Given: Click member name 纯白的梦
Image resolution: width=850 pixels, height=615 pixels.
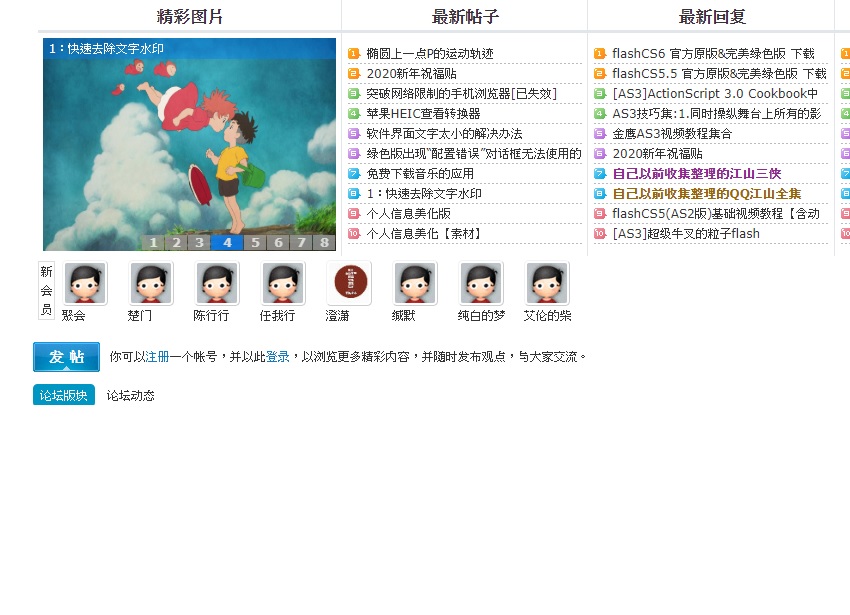Looking at the screenshot, I should click(481, 316).
